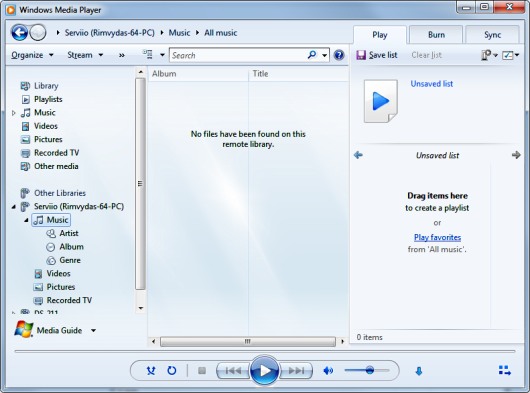Expand the local Music node triangle
The width and height of the screenshot is (530, 393).
[14, 113]
